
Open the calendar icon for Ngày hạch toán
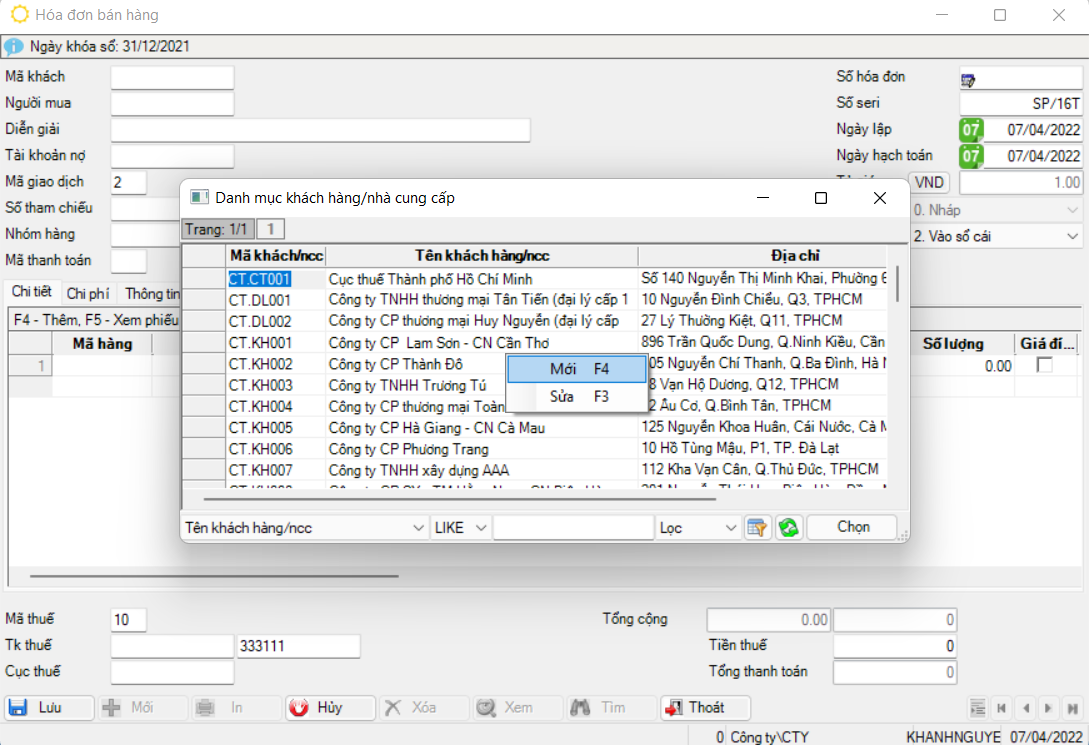tap(971, 156)
